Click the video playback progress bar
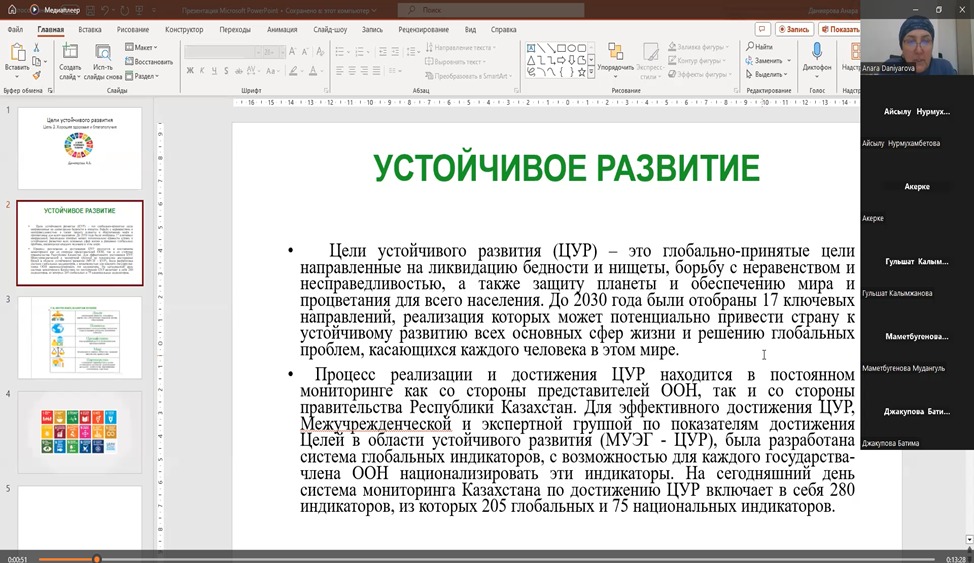974x563 pixels. [487, 559]
